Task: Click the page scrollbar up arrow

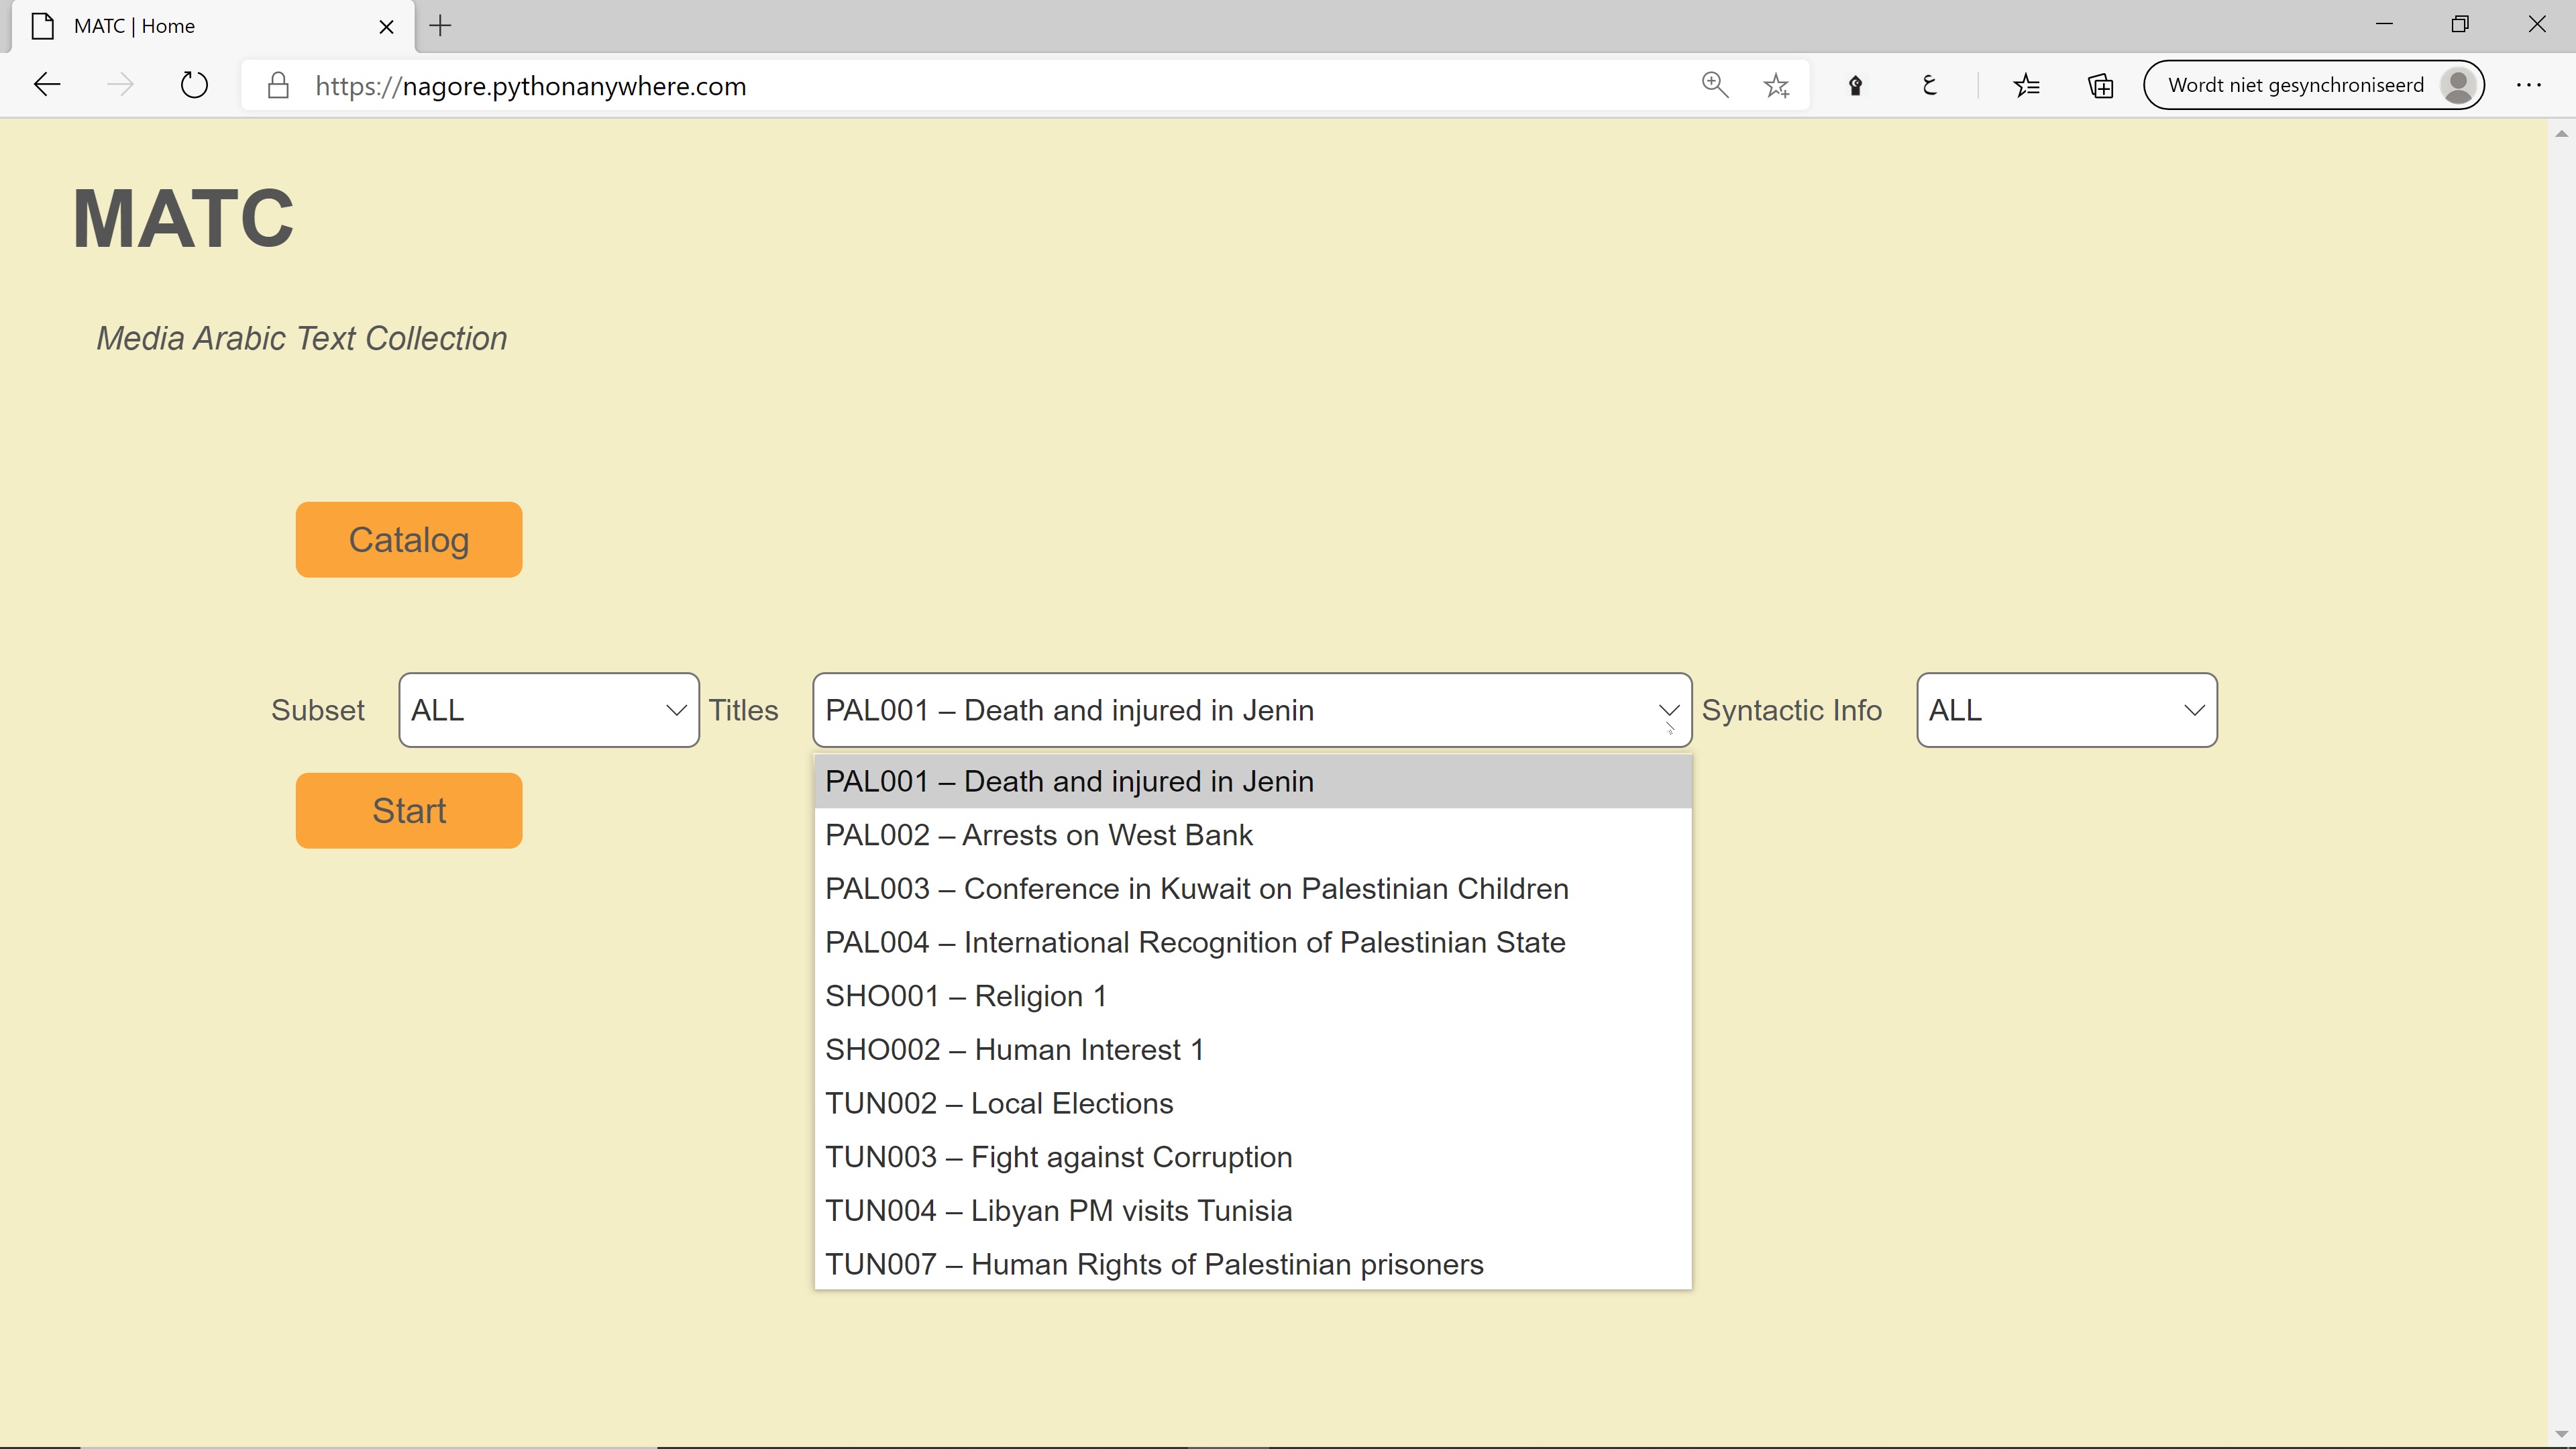Action: 2561,133
